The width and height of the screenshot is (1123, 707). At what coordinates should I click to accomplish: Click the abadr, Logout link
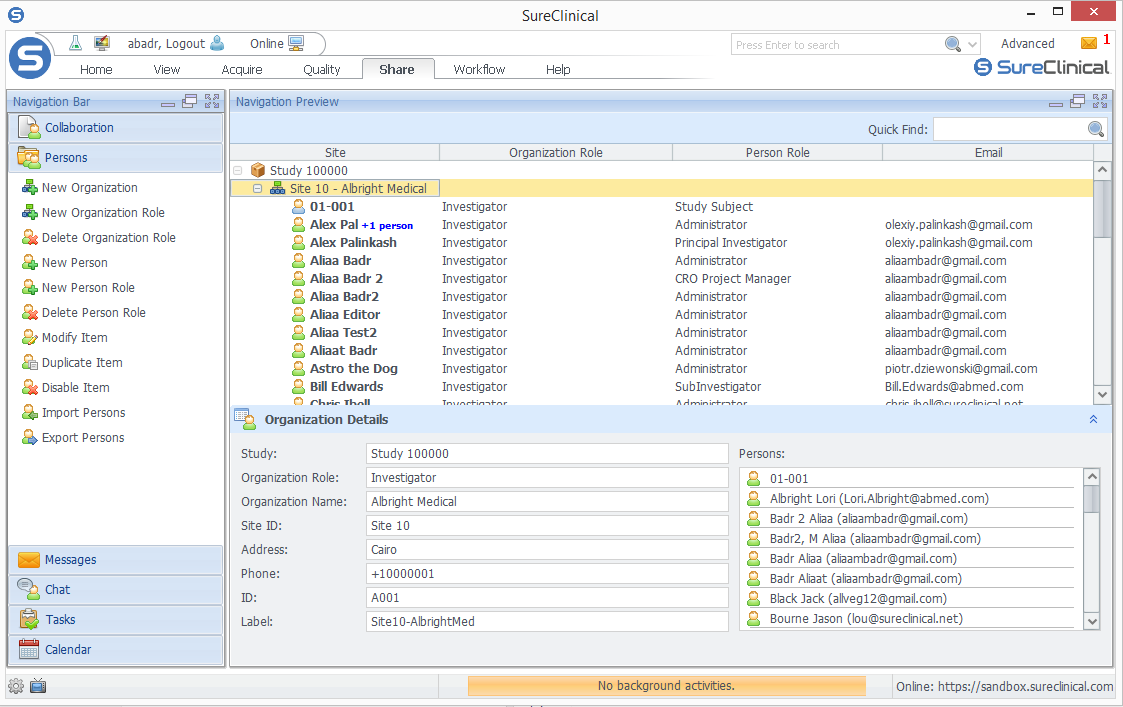click(166, 44)
